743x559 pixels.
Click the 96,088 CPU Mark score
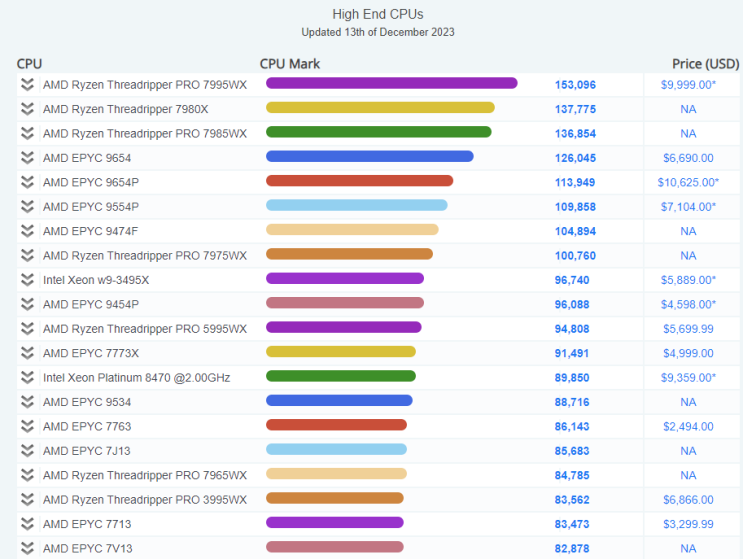click(572, 305)
